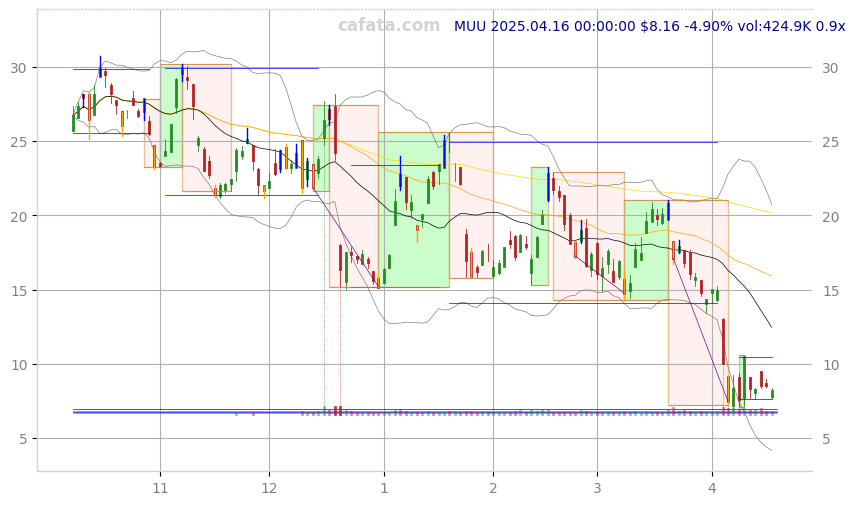Click the right y-axis label 30
856x505 pixels.
830,68
